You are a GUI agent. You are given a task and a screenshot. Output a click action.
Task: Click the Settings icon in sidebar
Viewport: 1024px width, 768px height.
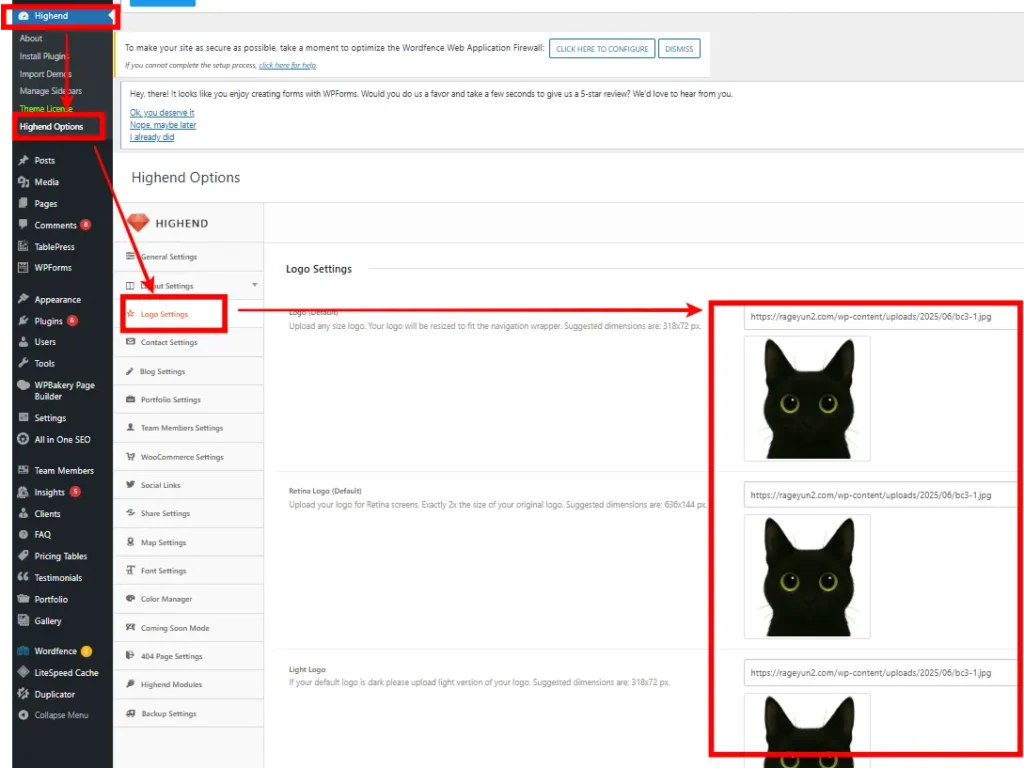[x=24, y=417]
